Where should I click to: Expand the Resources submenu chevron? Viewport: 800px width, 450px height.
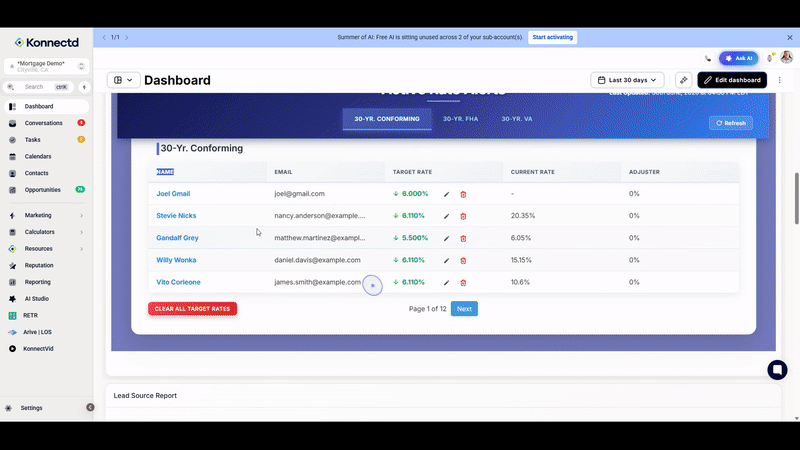pyautogui.click(x=81, y=249)
